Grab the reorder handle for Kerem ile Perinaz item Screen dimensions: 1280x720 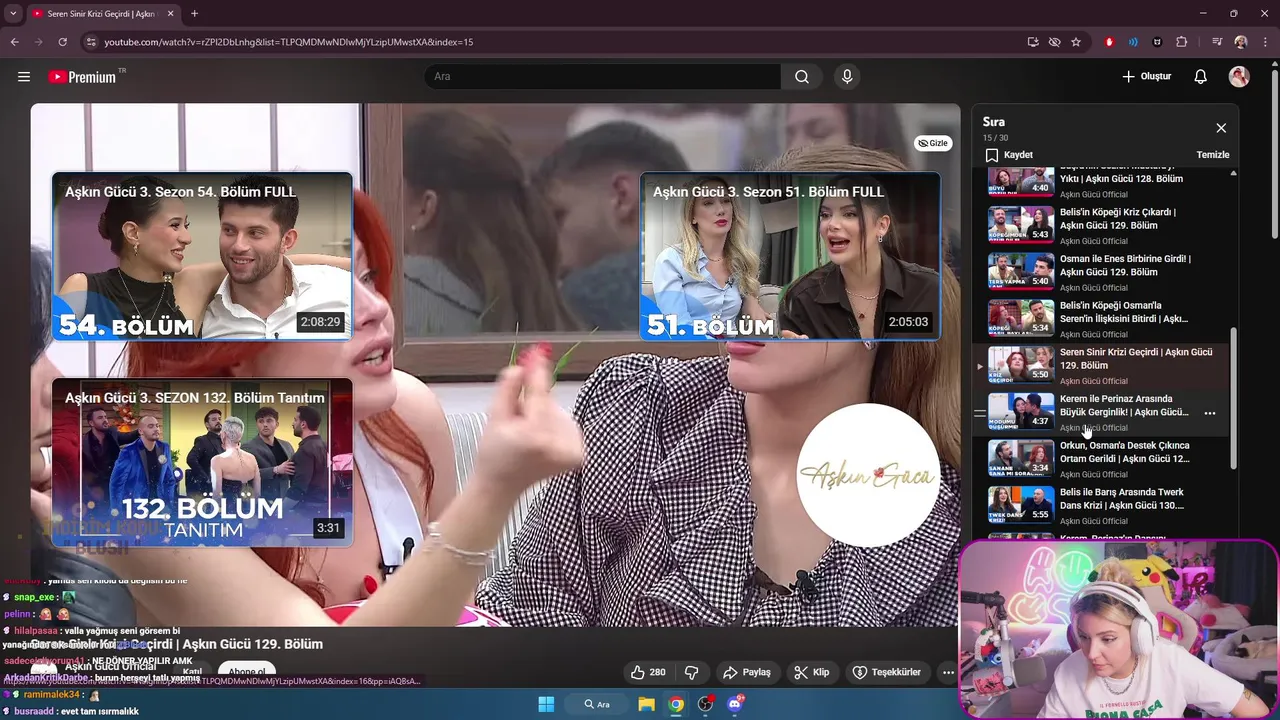tap(980, 413)
